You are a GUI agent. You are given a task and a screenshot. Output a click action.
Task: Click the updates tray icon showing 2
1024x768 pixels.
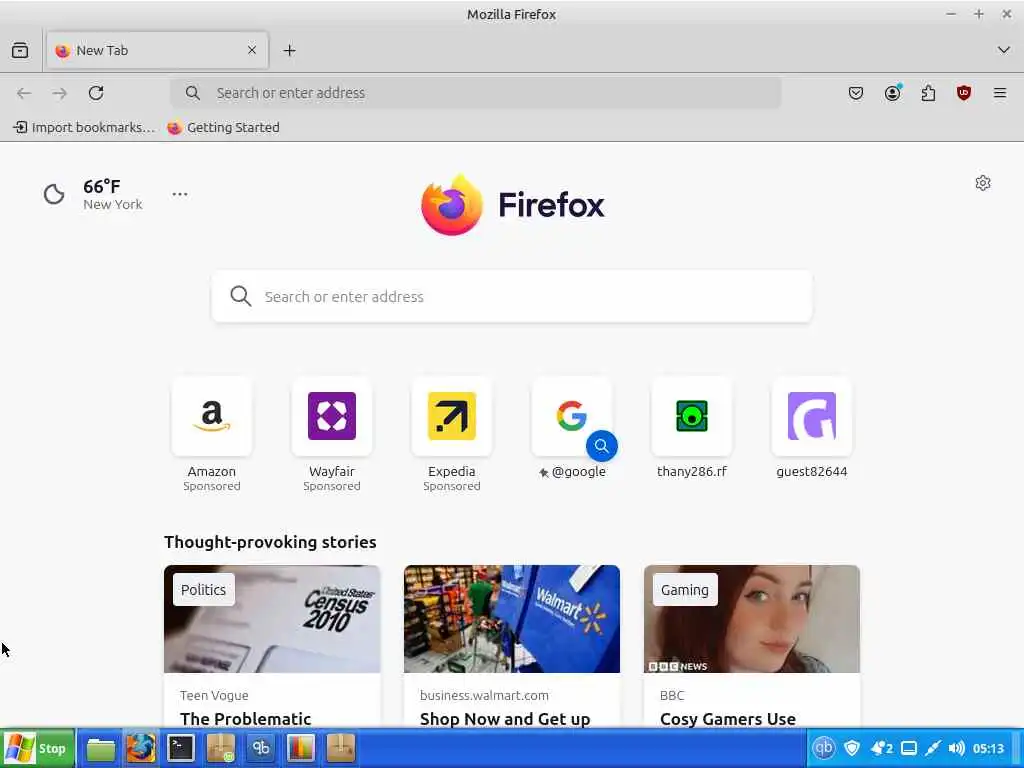881,748
